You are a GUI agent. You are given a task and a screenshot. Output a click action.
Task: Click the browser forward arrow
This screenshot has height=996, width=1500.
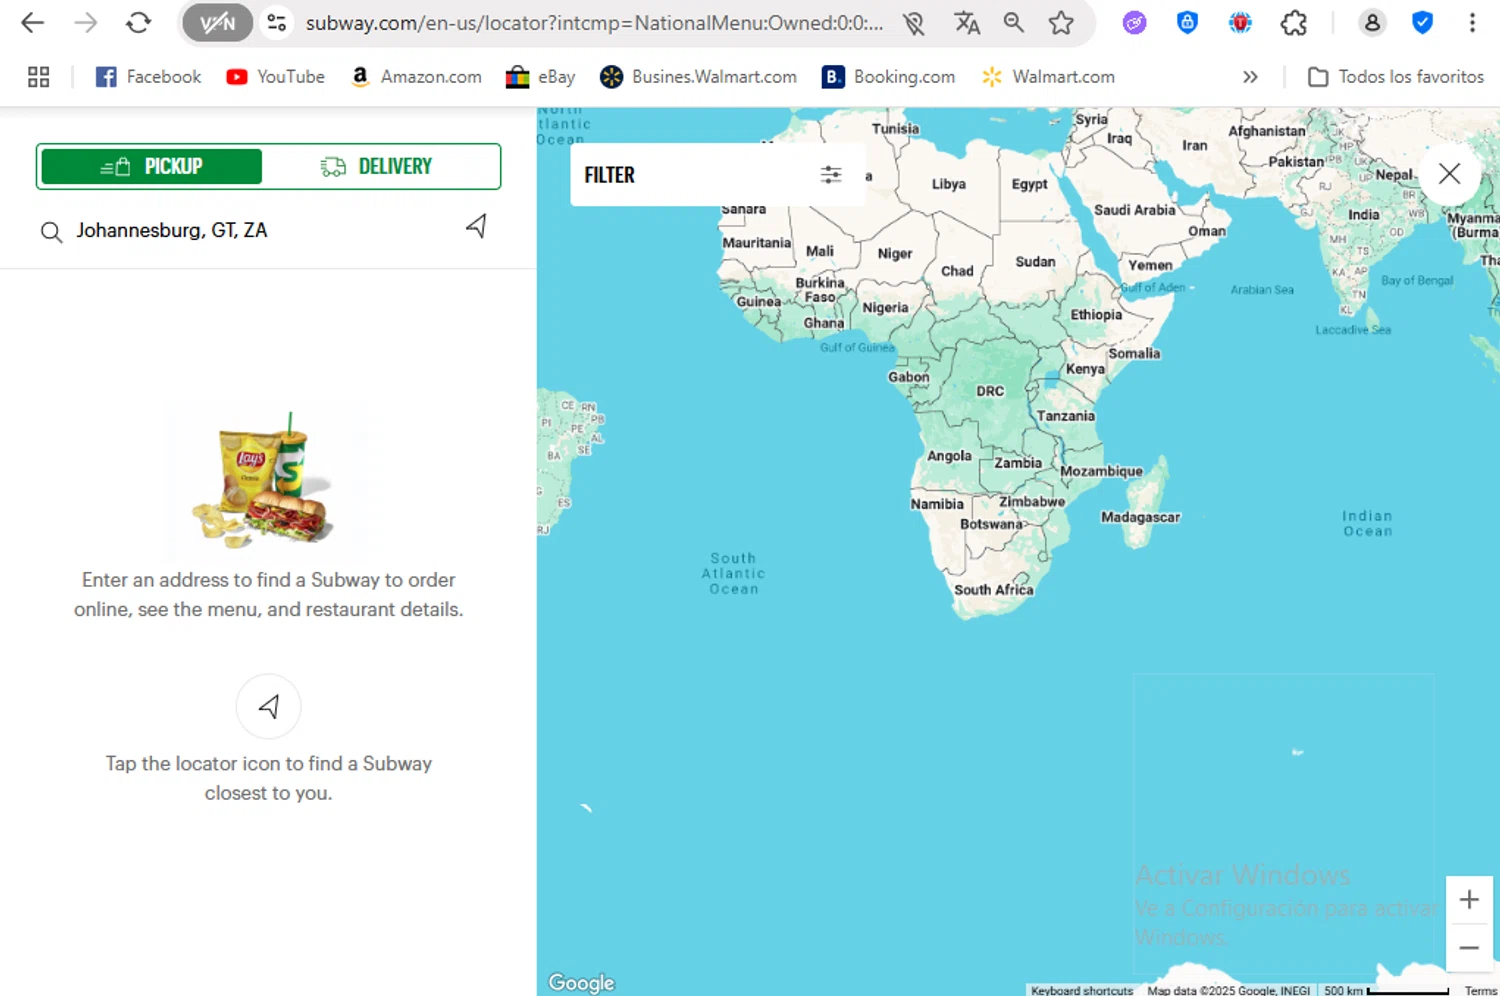[x=86, y=22]
